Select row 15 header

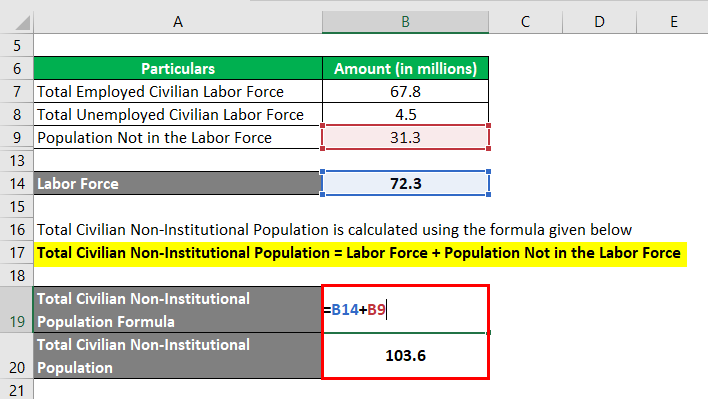17,207
